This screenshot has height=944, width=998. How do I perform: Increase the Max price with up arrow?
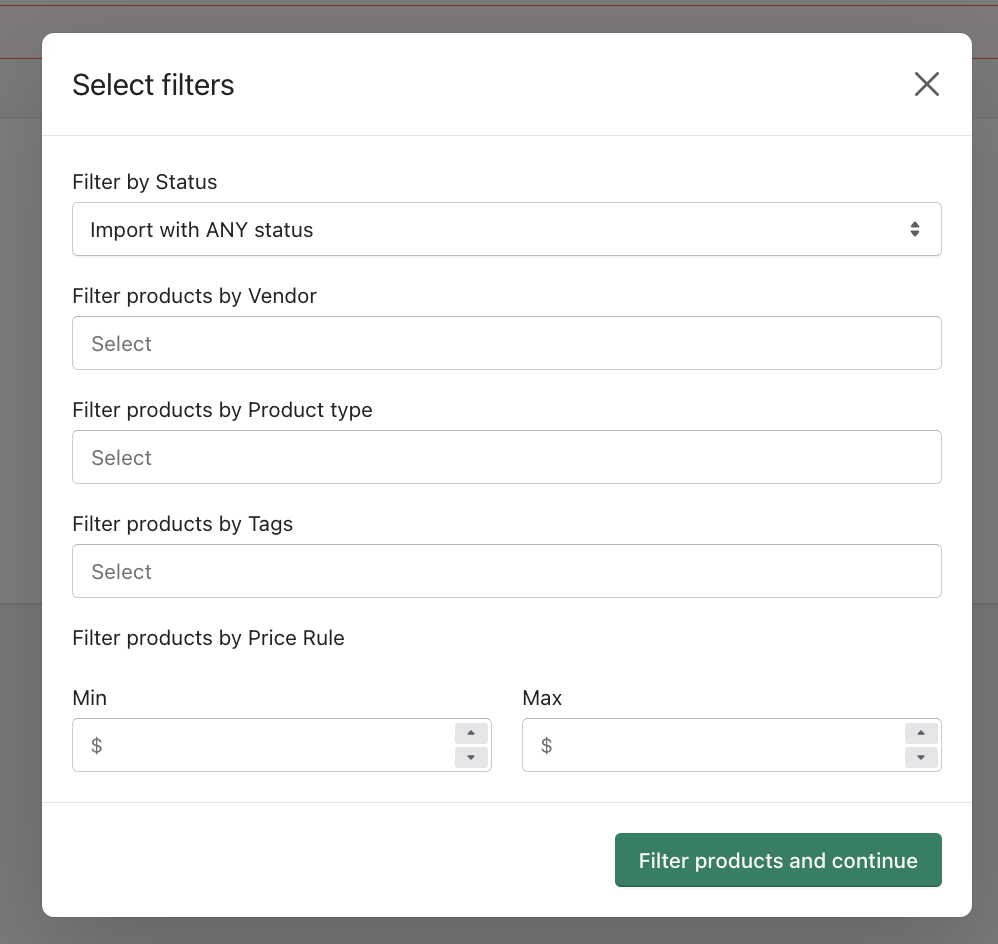[921, 733]
